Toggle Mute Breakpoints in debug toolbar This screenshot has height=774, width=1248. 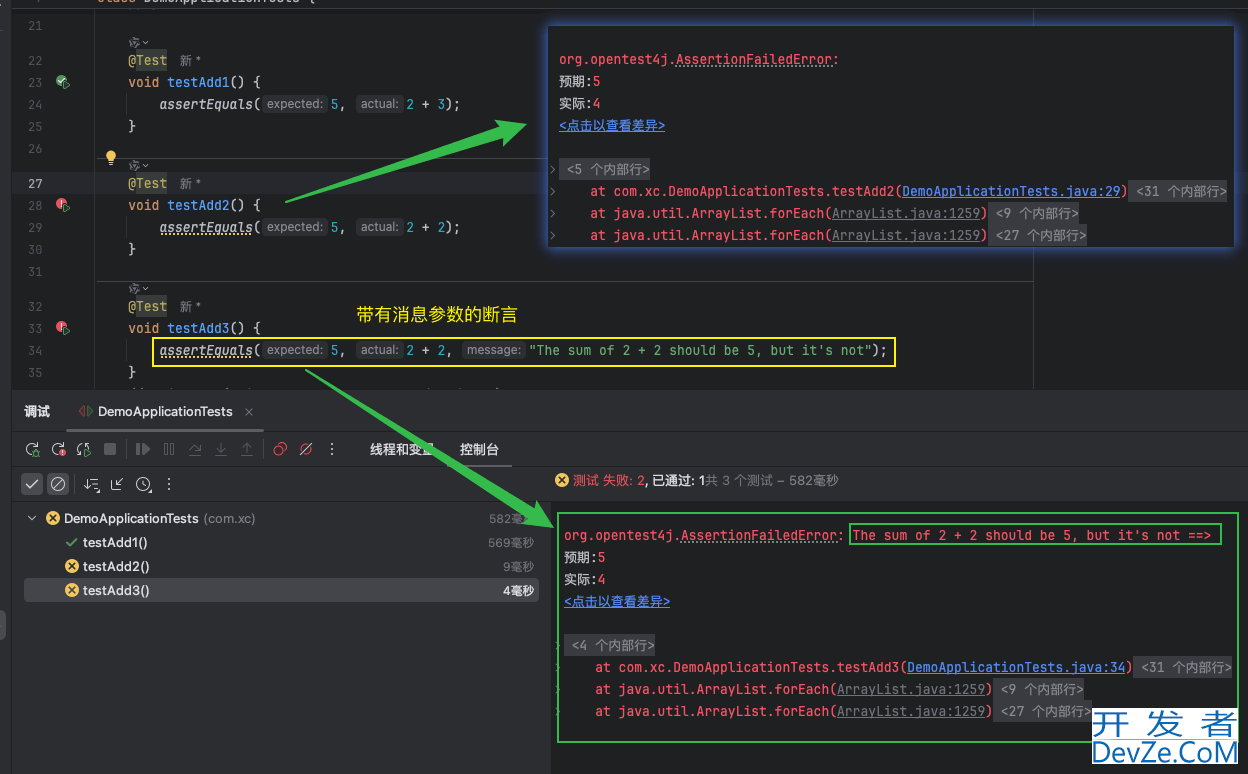(306, 450)
